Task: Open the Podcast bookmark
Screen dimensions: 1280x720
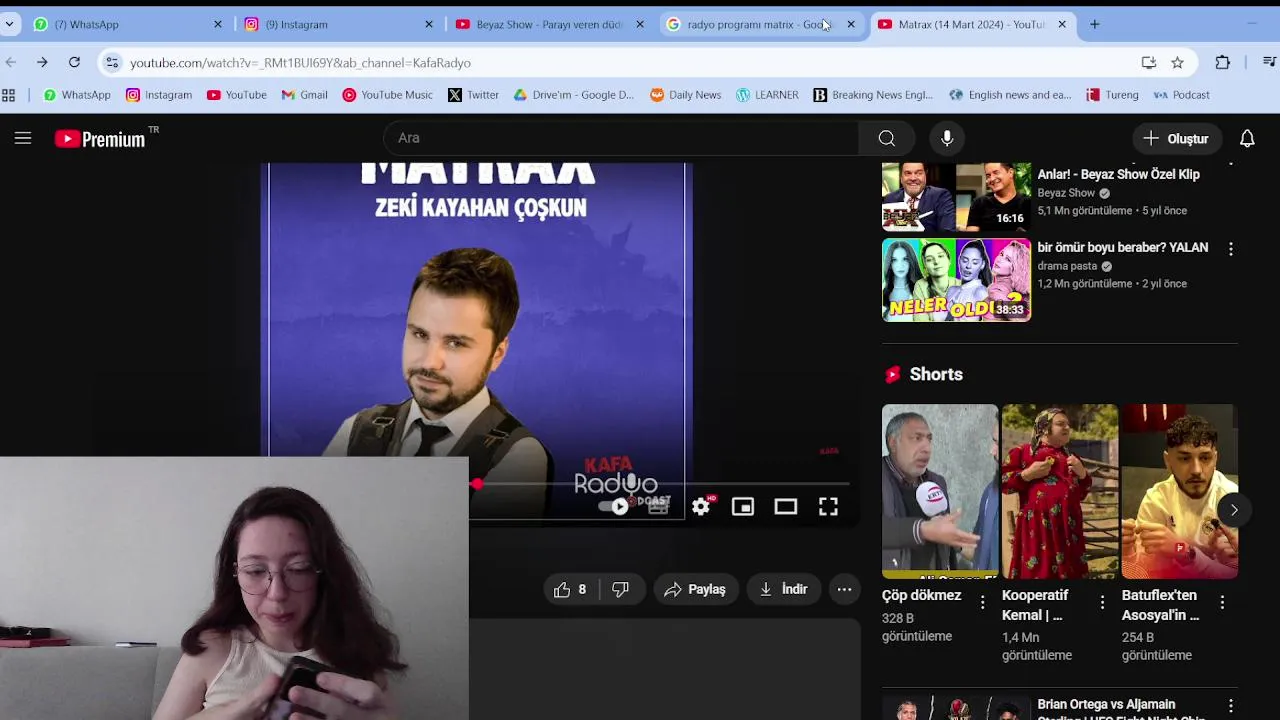Action: (1182, 95)
